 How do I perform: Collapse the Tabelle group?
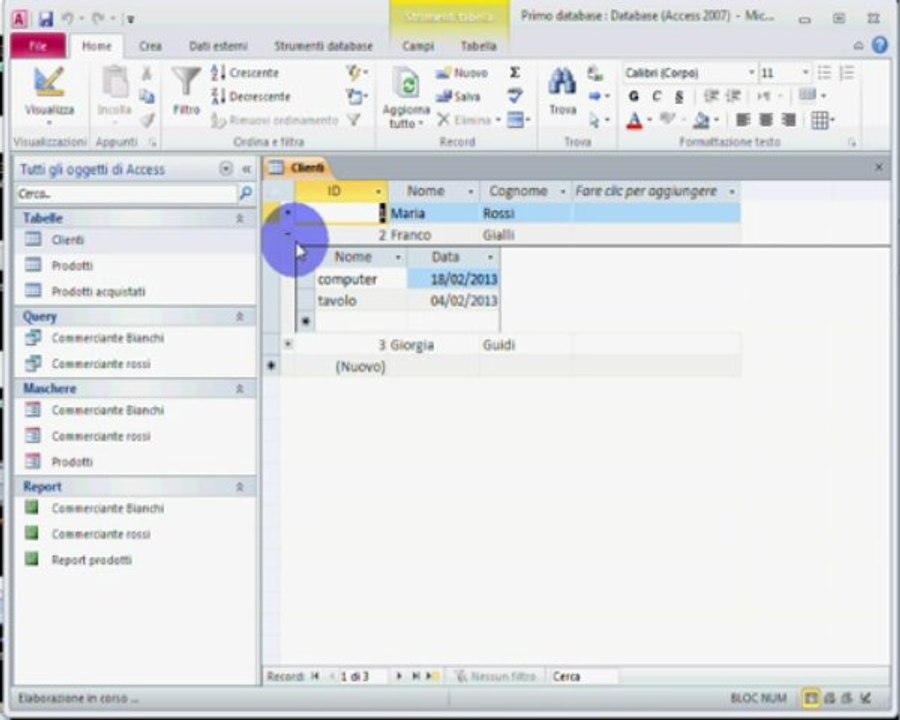pyautogui.click(x=240, y=219)
